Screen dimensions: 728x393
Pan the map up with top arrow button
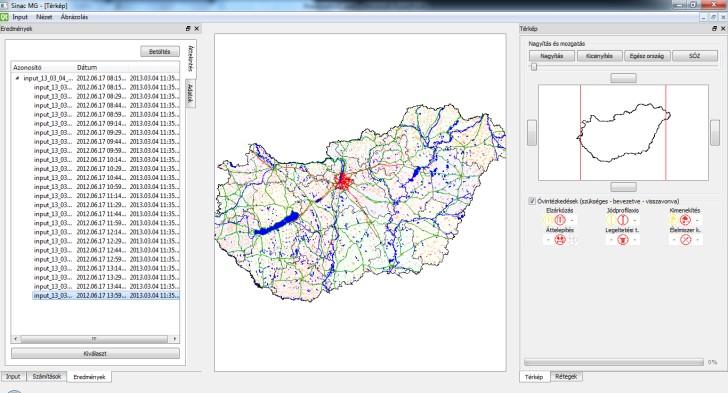pyautogui.click(x=624, y=78)
